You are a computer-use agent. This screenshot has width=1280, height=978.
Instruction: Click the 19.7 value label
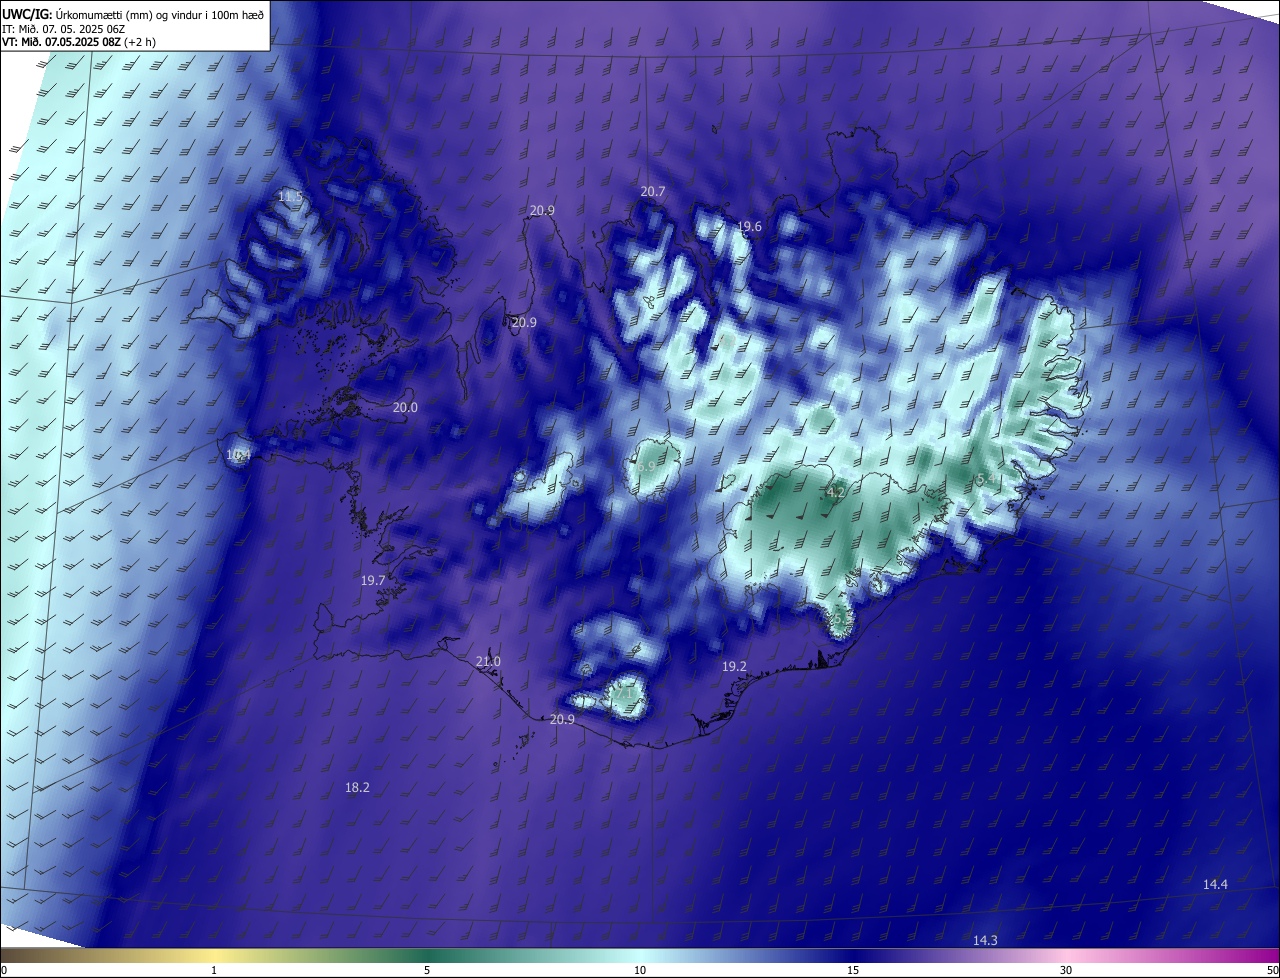click(373, 581)
